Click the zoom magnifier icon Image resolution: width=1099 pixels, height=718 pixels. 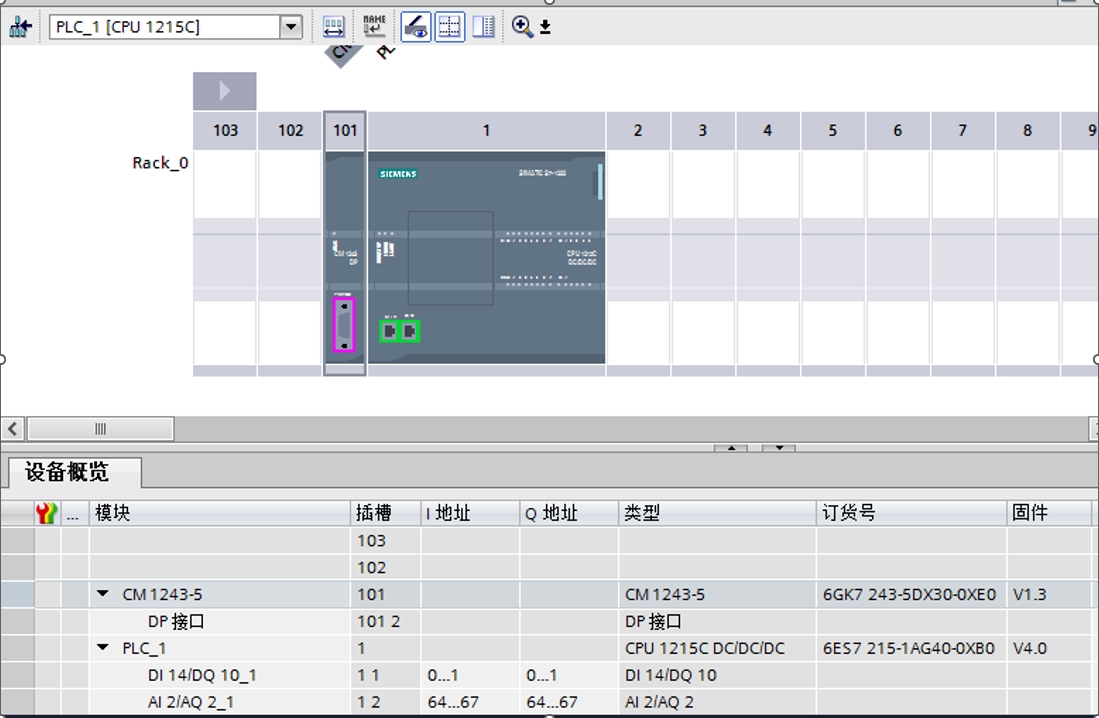[522, 27]
